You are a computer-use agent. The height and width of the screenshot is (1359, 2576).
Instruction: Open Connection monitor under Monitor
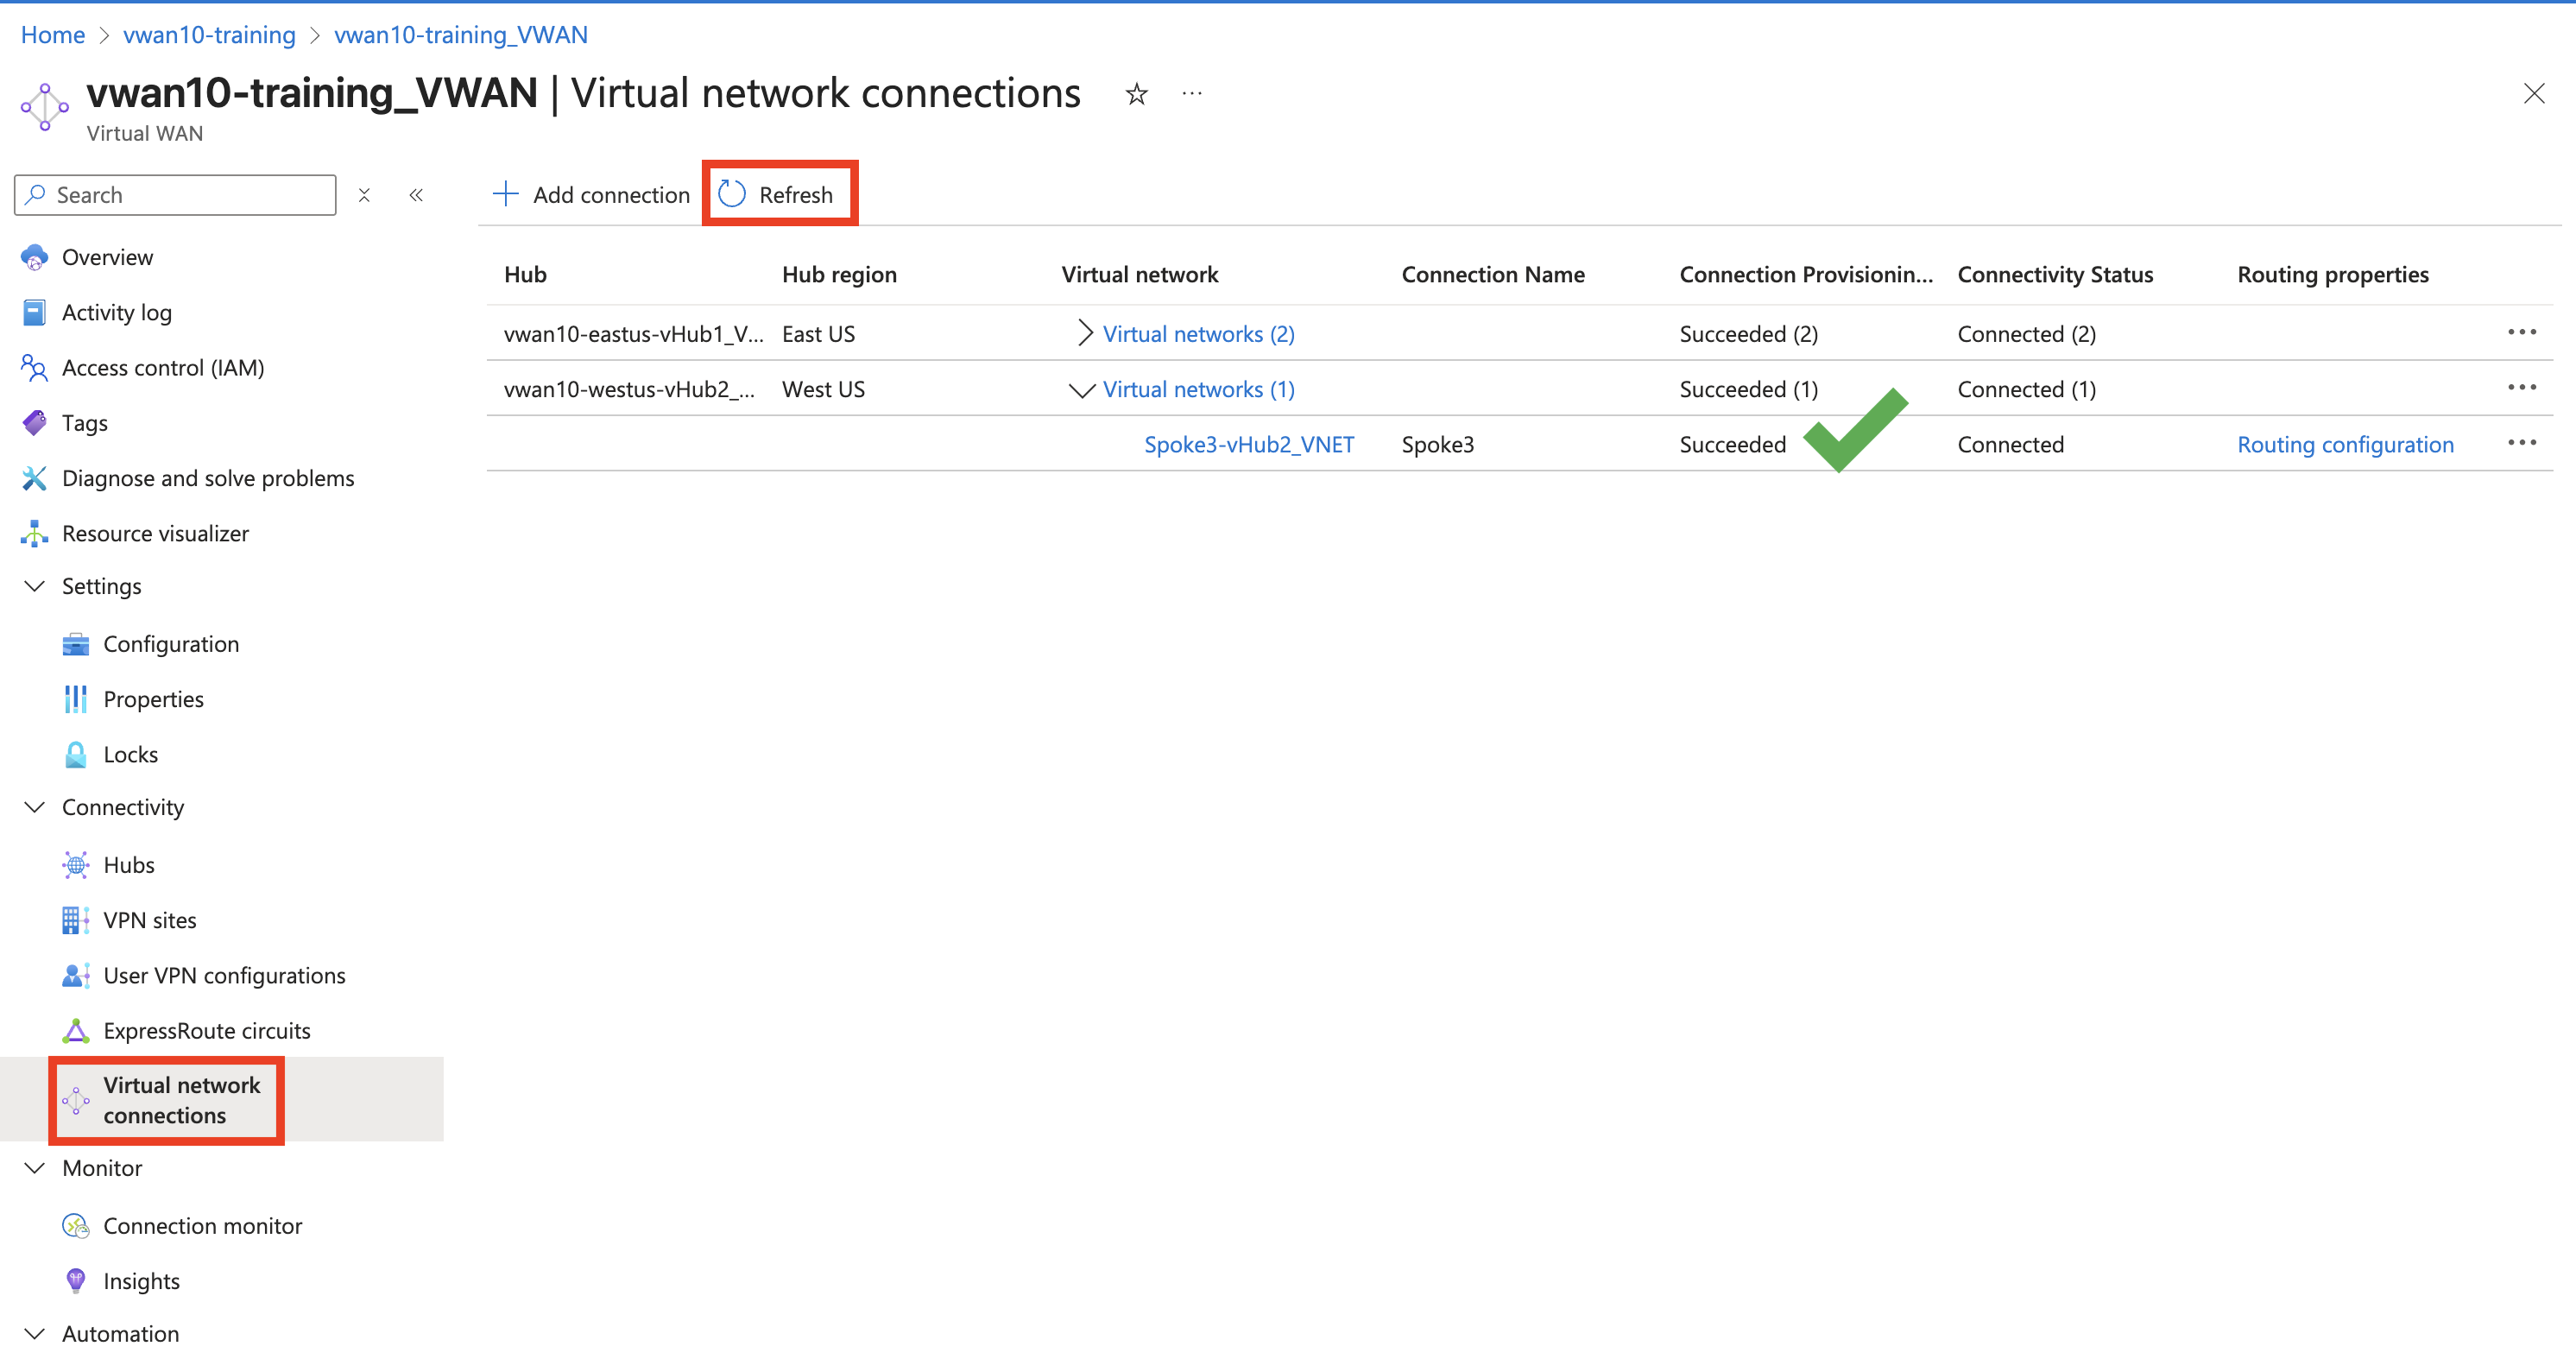coord(202,1225)
